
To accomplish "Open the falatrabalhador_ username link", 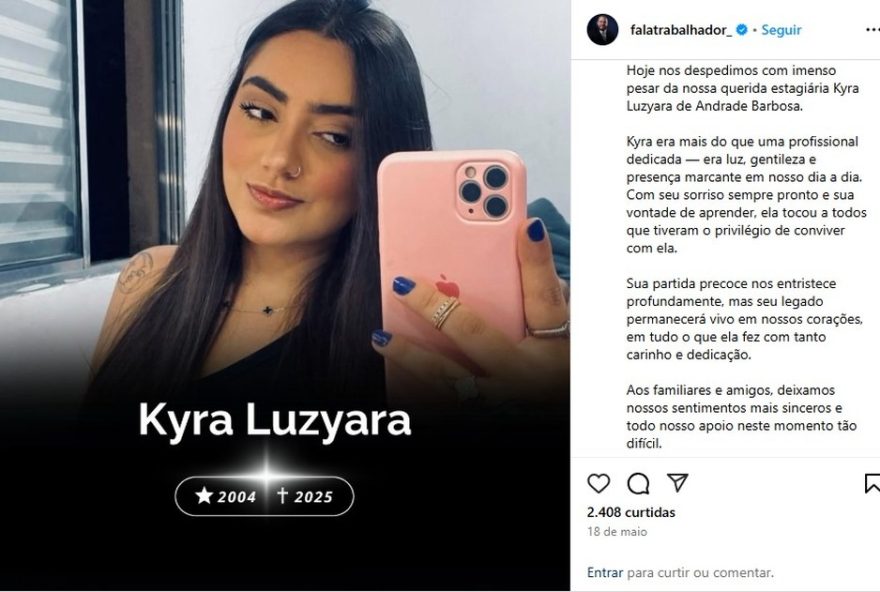I will coord(681,30).
